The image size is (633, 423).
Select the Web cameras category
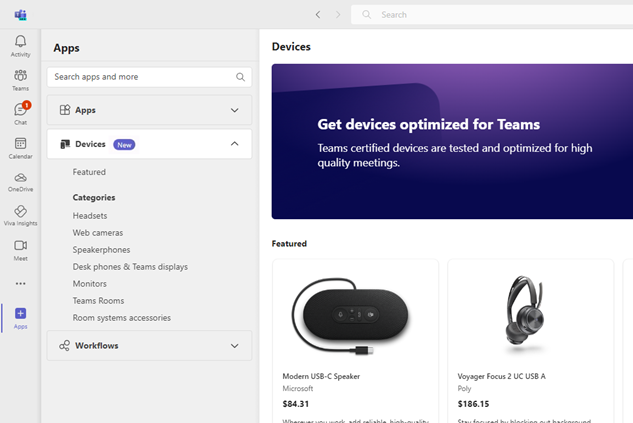[98, 233]
